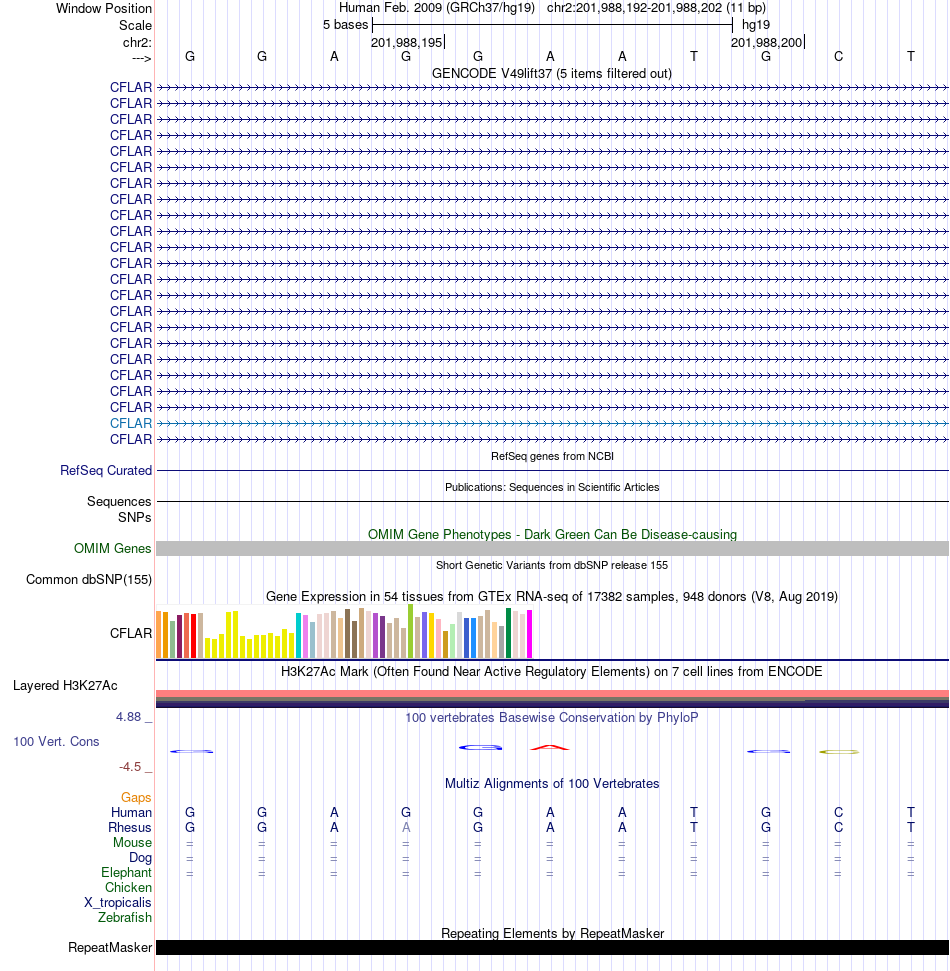Click the 5 bases scale text

tap(346, 25)
